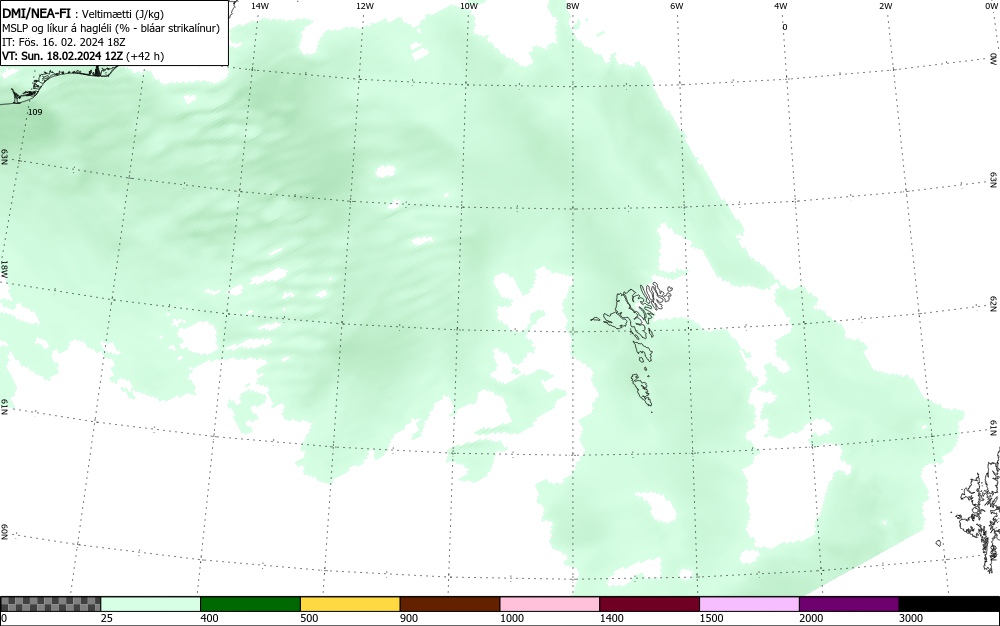Click the light green 25–400 legend swatch
The image size is (1000, 626).
pyautogui.click(x=151, y=604)
